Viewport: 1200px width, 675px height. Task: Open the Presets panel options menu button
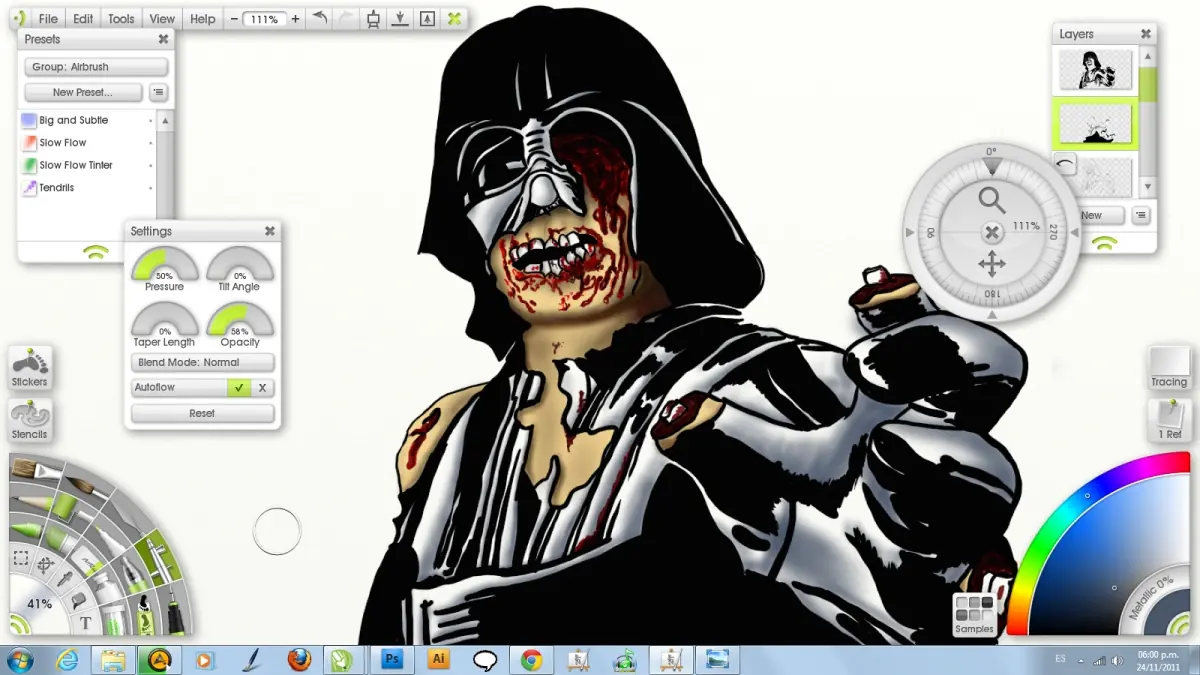point(158,92)
